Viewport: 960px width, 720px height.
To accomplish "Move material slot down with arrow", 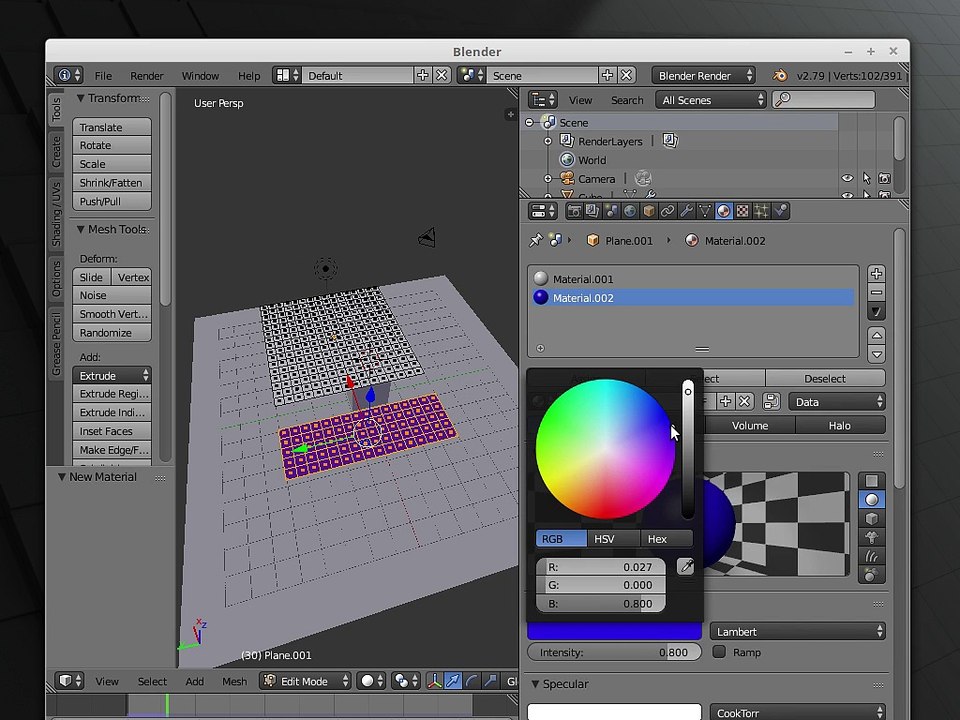I will pyautogui.click(x=876, y=354).
